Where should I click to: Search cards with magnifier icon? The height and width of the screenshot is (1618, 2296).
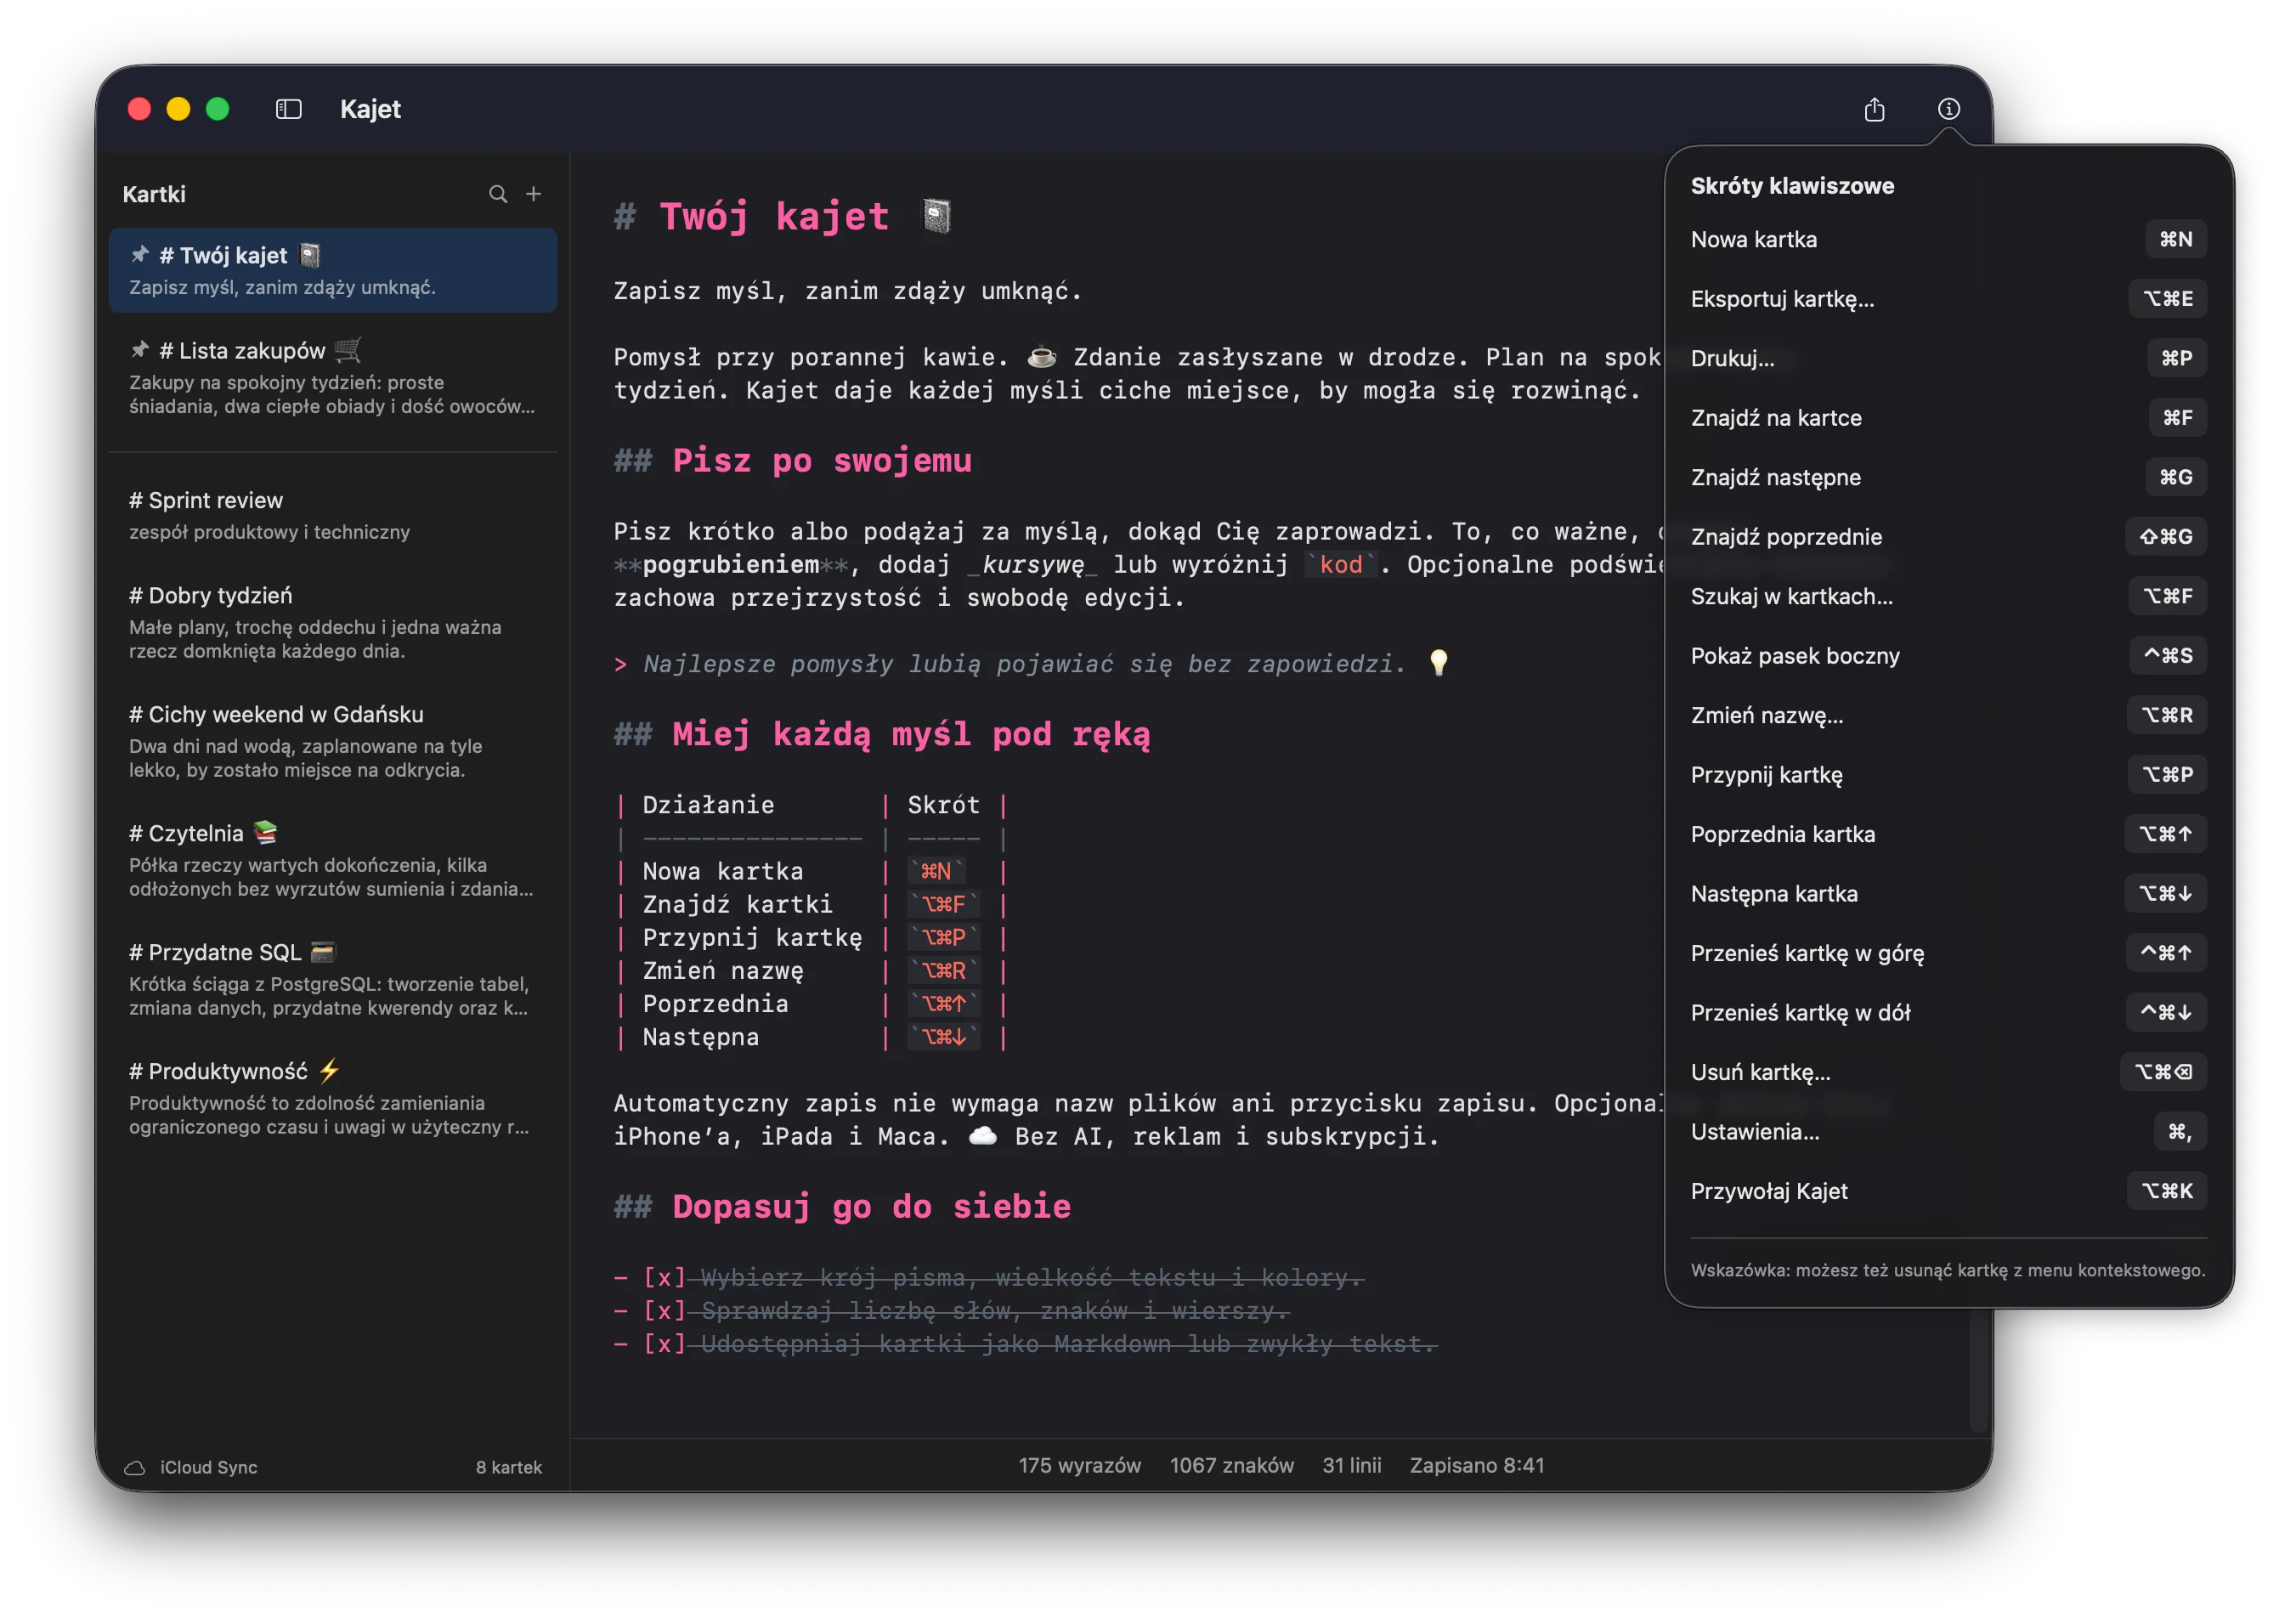point(497,194)
